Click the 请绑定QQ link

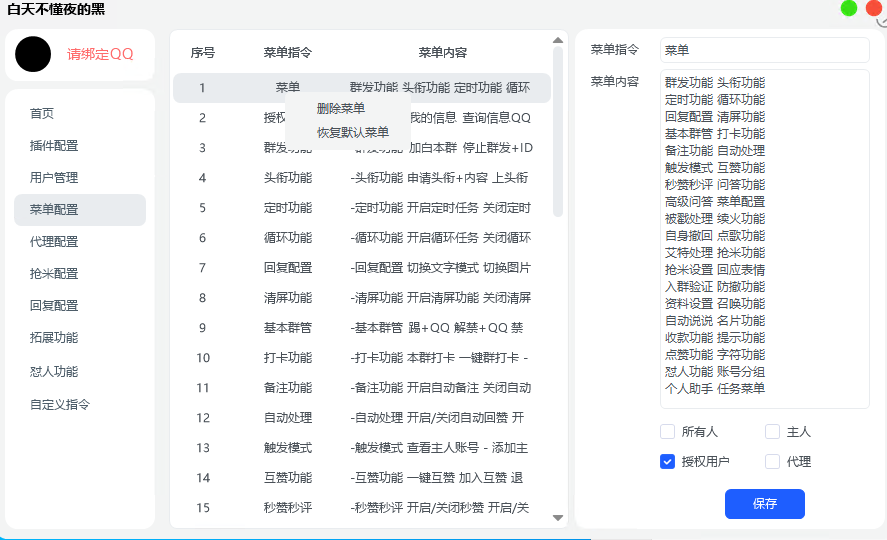pos(100,54)
